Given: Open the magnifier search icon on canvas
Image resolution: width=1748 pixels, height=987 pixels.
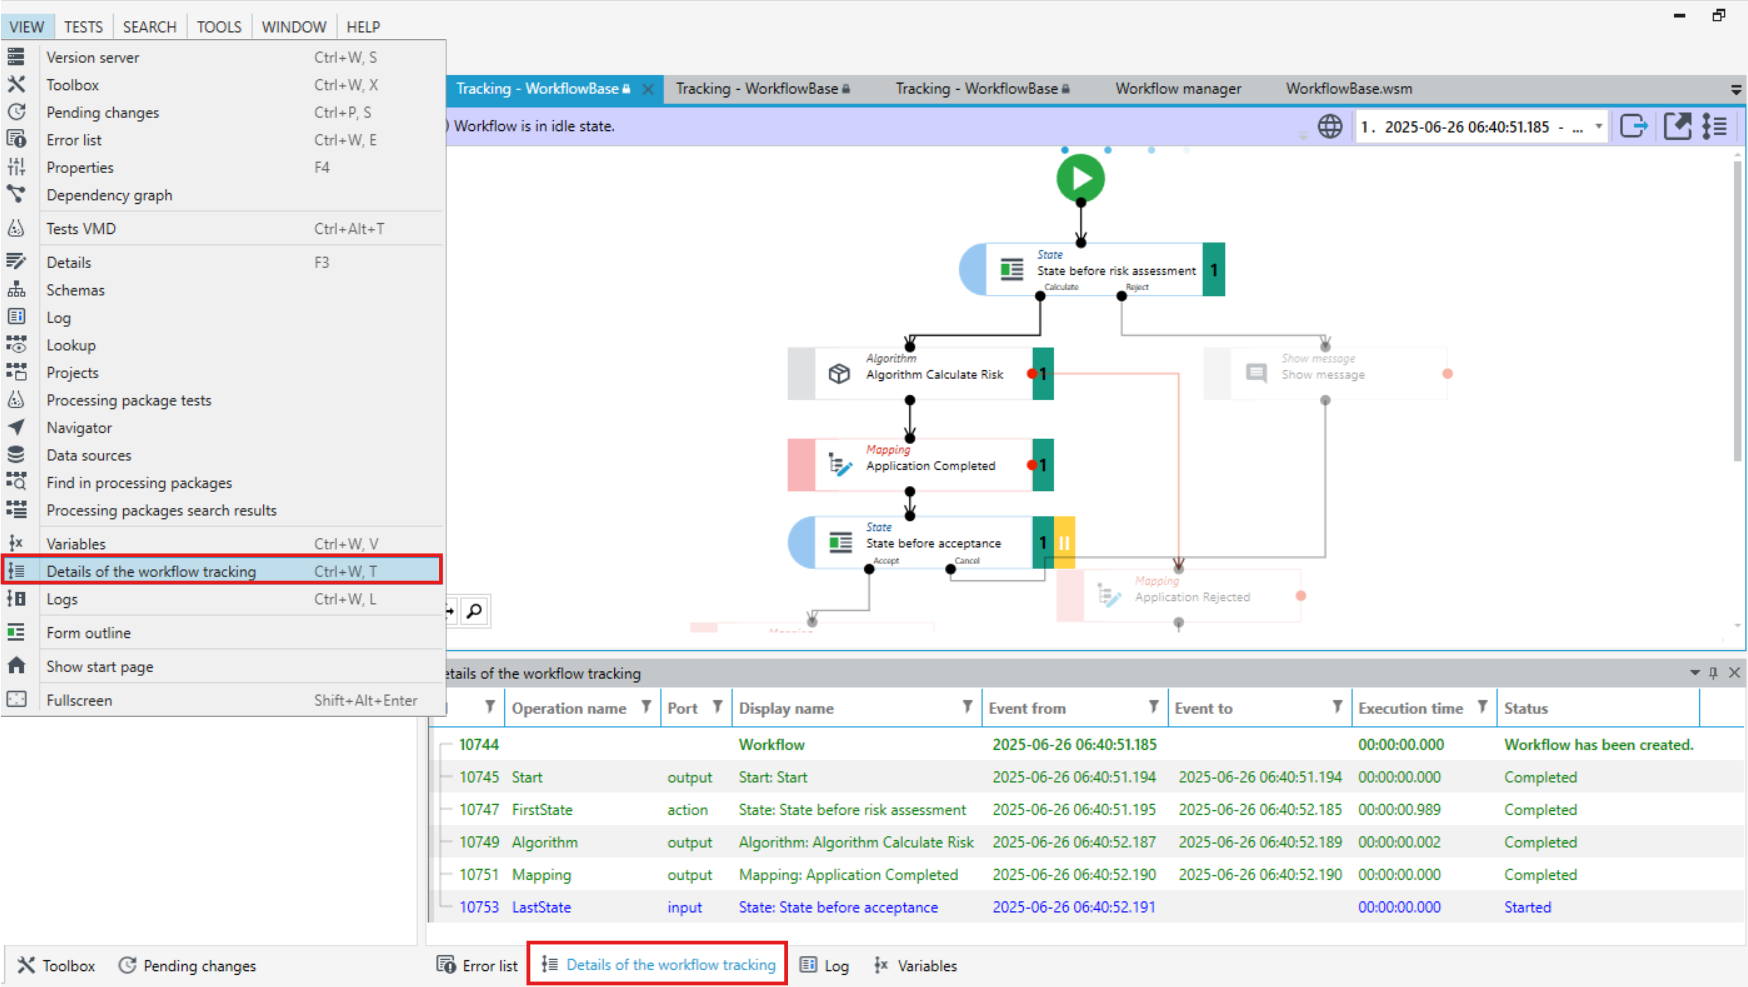Looking at the screenshot, I should 475,611.
